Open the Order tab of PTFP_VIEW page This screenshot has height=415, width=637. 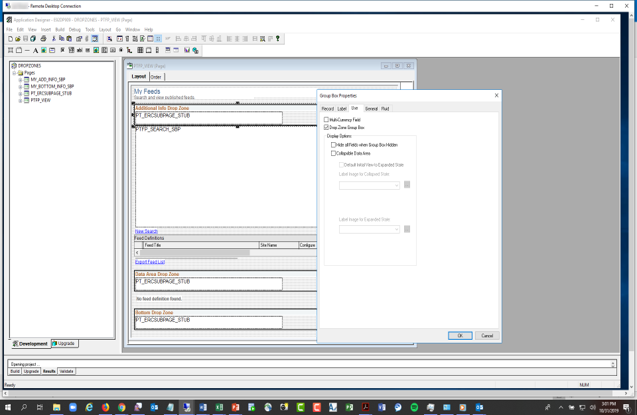pos(156,77)
